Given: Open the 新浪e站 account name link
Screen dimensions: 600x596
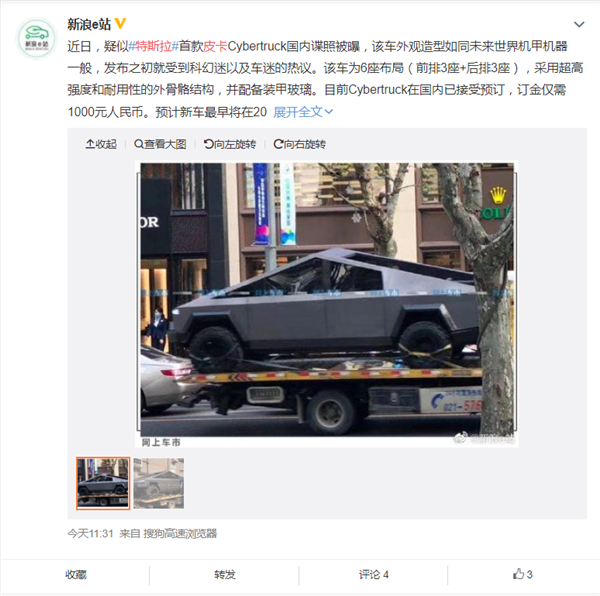Looking at the screenshot, I should [x=89, y=24].
